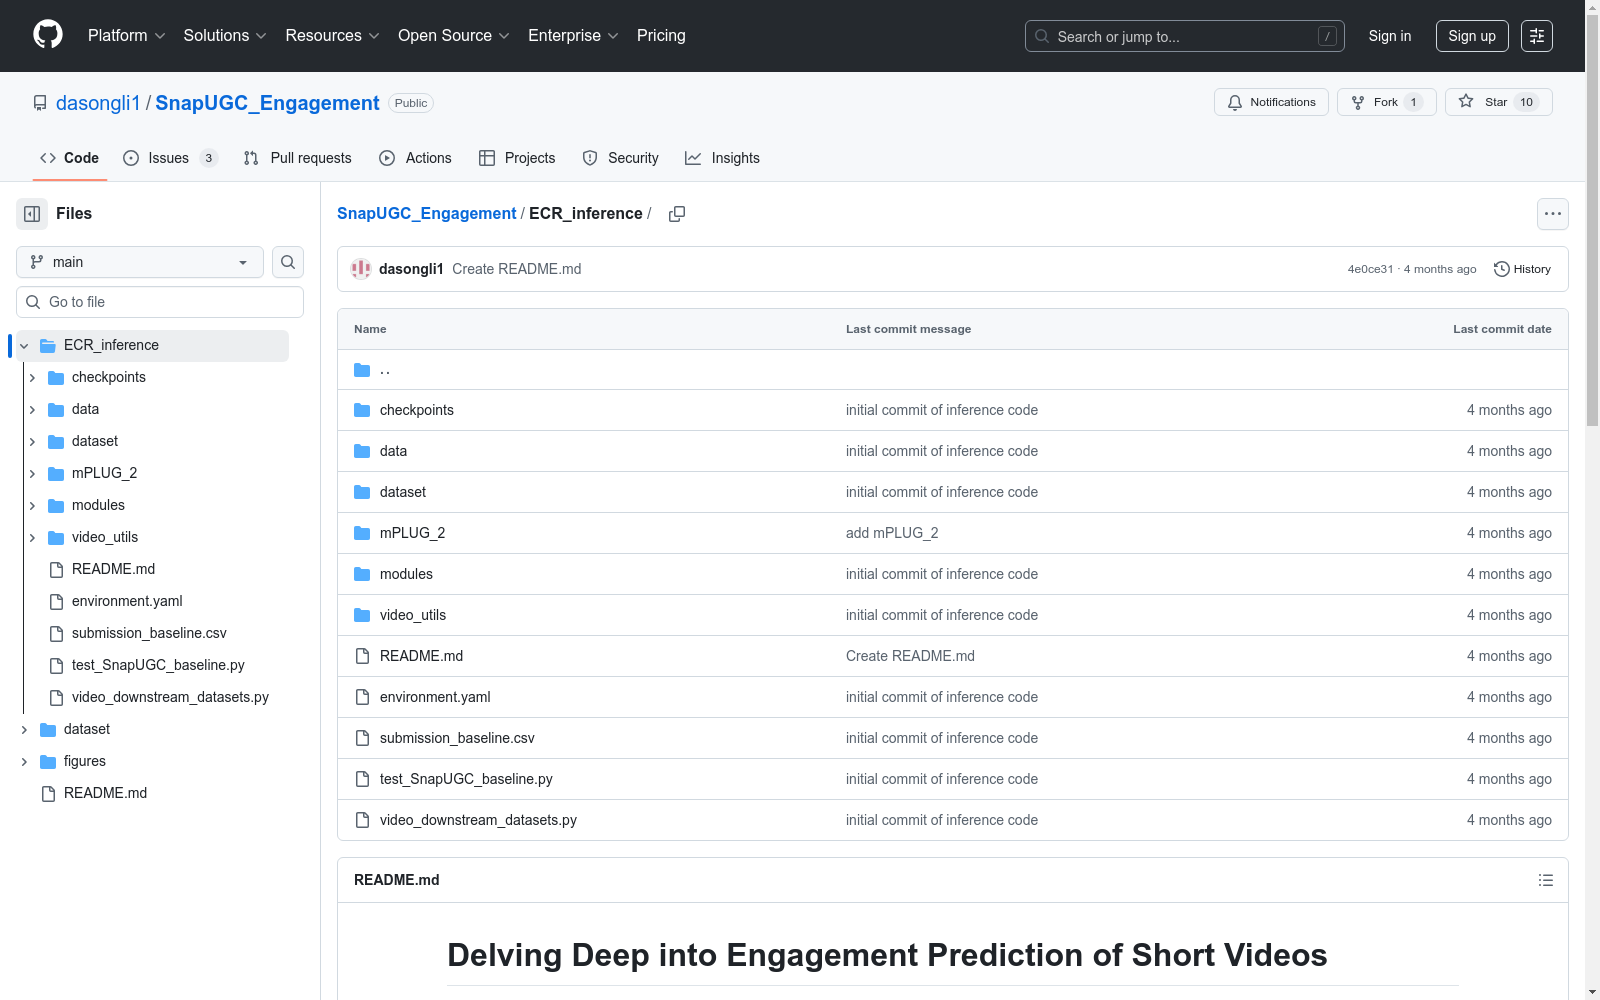1600x1000 pixels.
Task: Click the fork icon
Action: click(x=1358, y=102)
